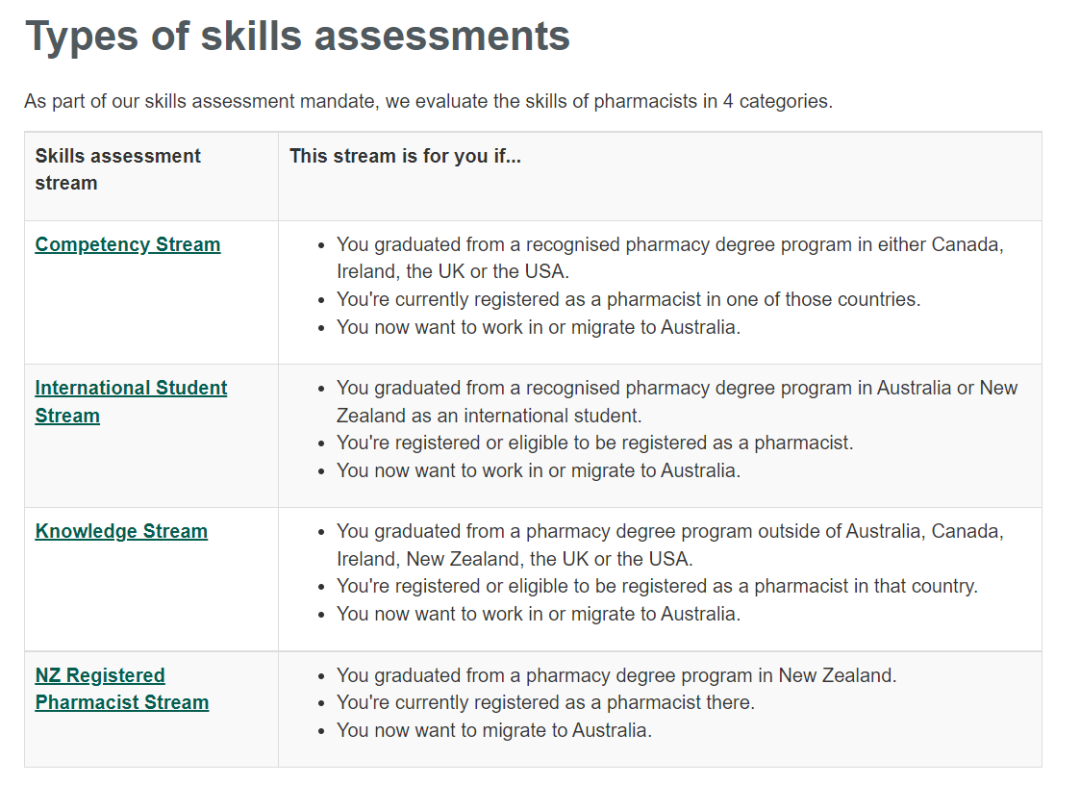1080x785 pixels.
Task: Click the 'Types of skills assessments' heading
Action: click(298, 36)
